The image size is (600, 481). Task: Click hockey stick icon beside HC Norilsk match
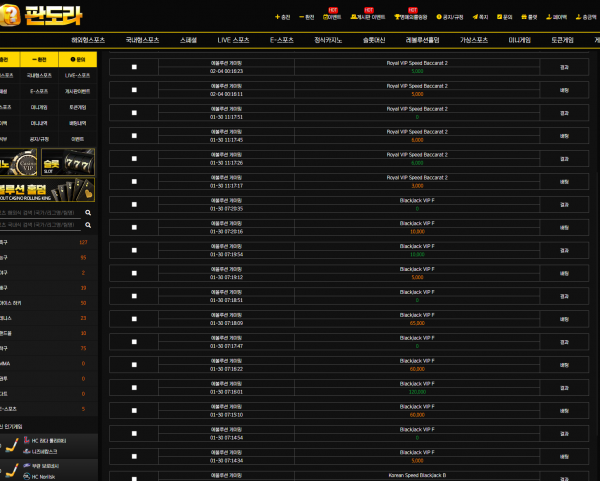10,472
